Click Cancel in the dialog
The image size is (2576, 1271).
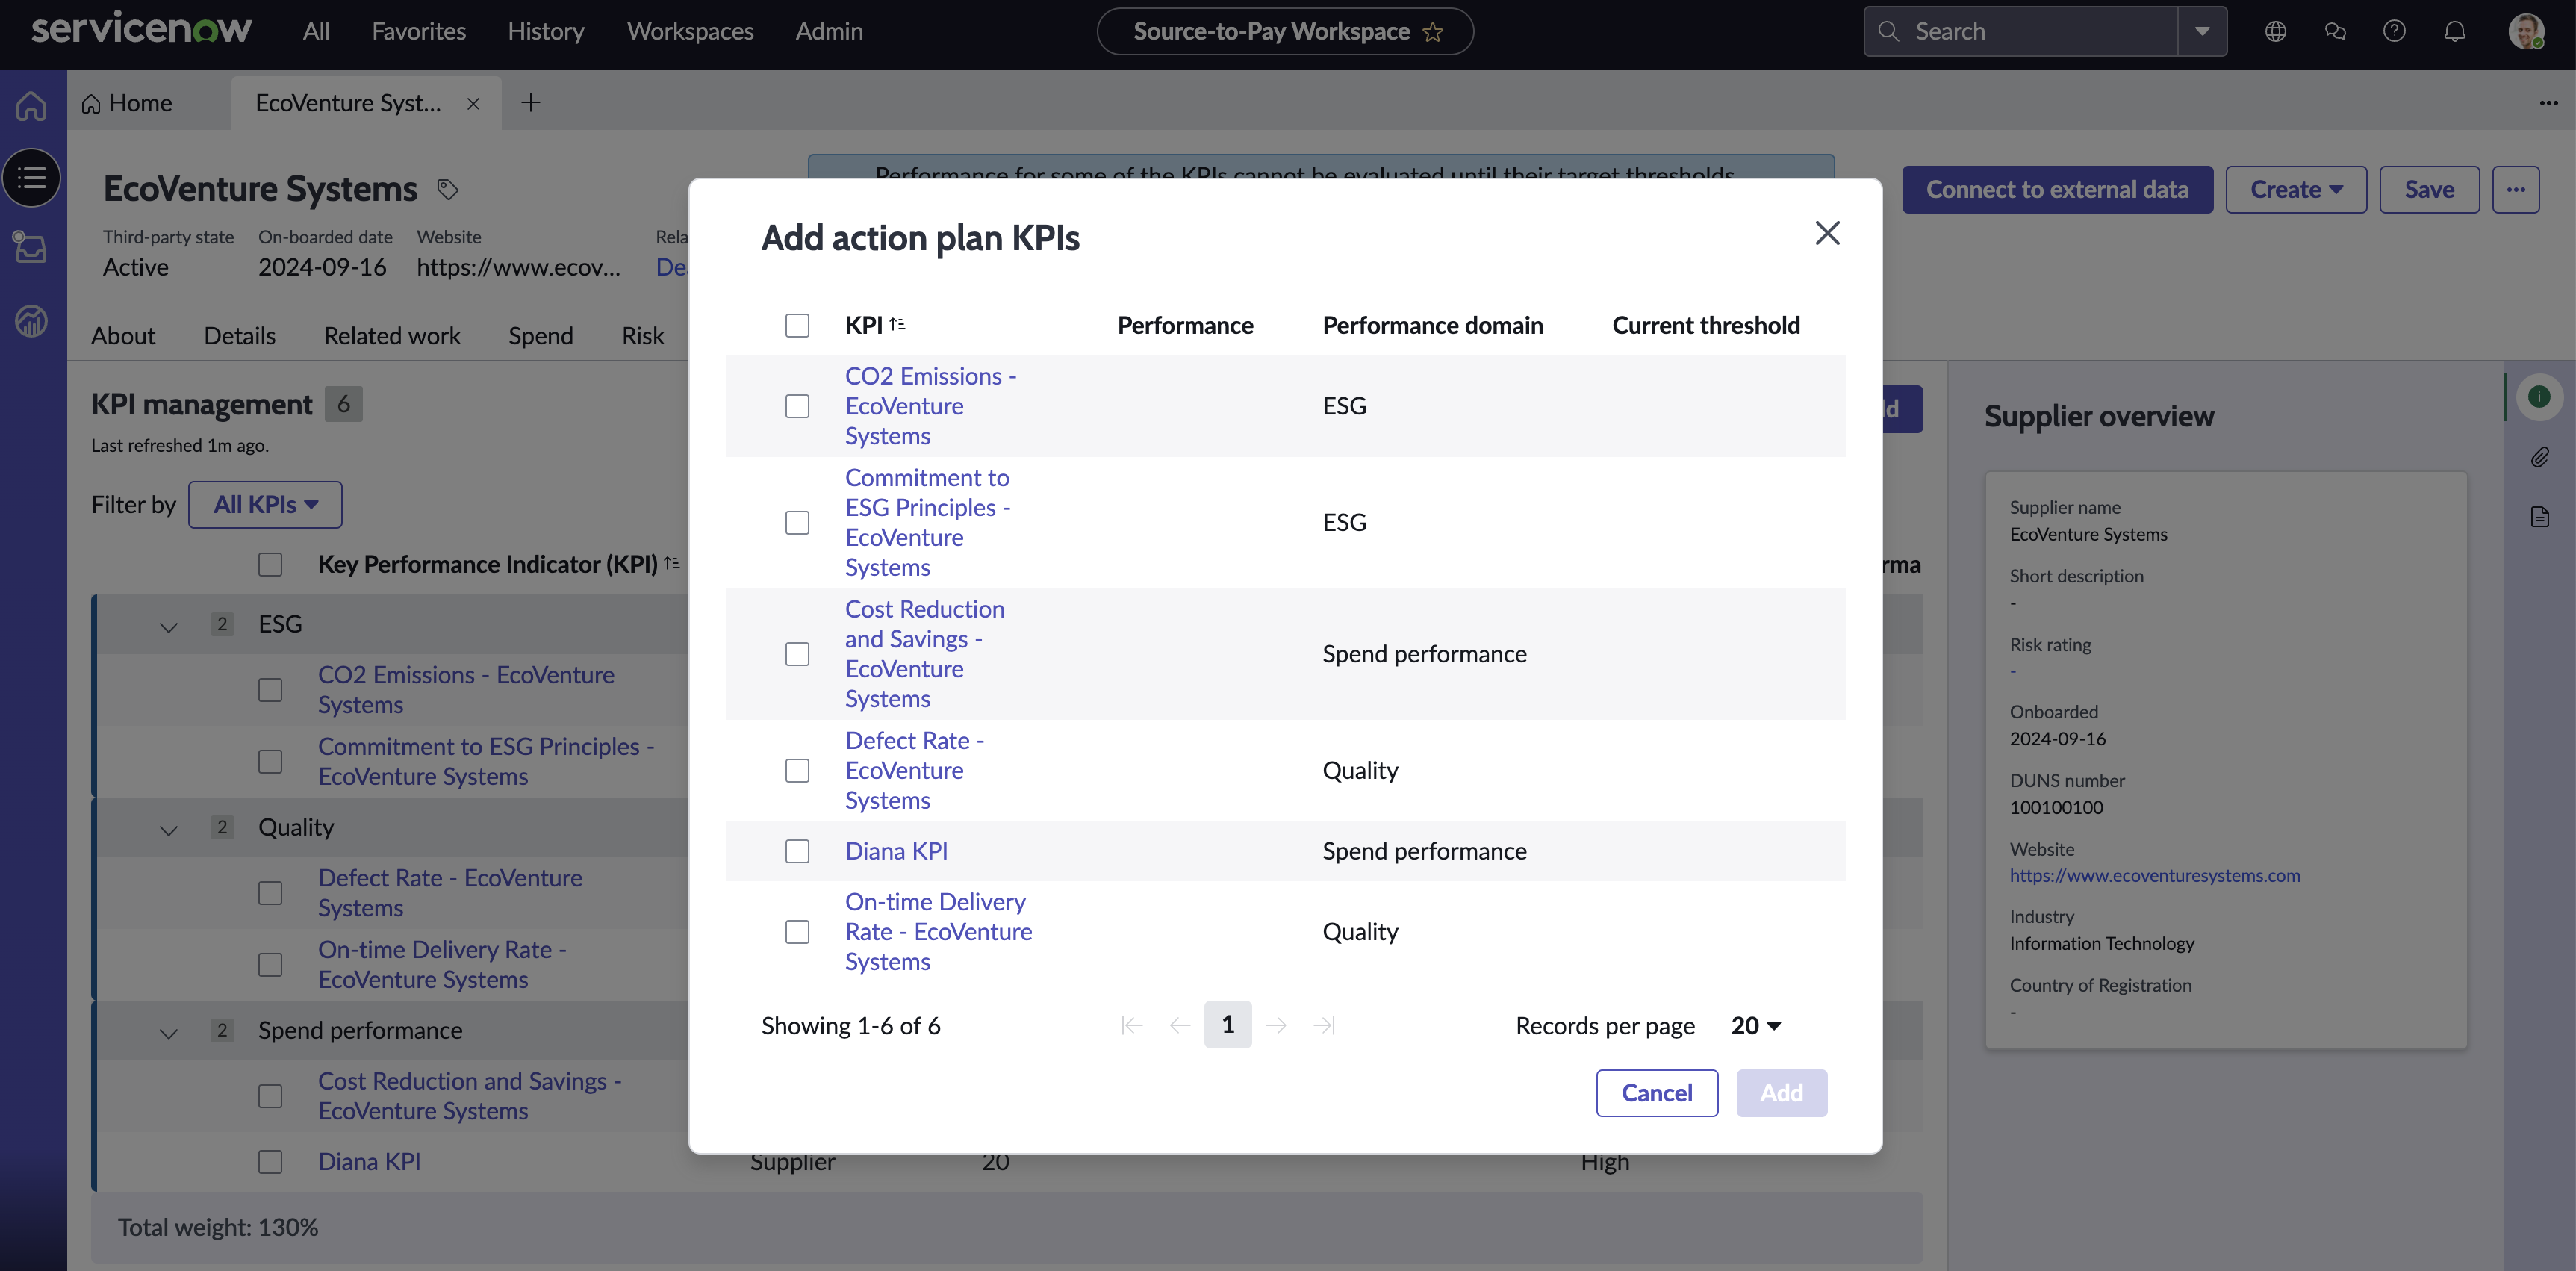tap(1657, 1093)
